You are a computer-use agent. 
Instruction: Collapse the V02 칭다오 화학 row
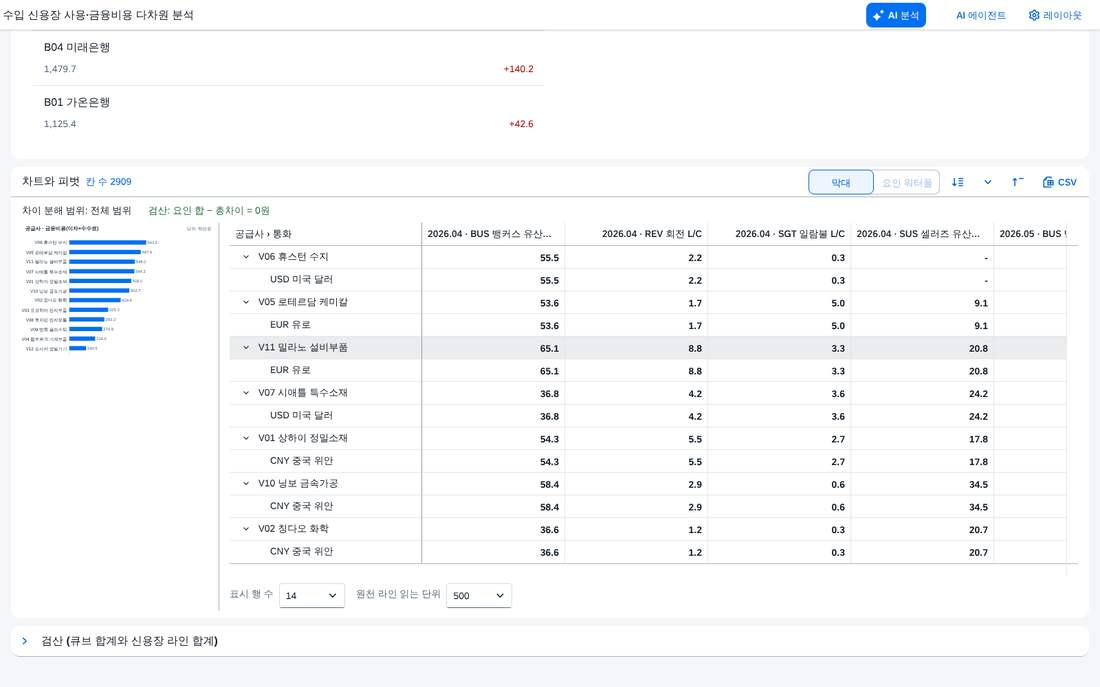pos(246,528)
